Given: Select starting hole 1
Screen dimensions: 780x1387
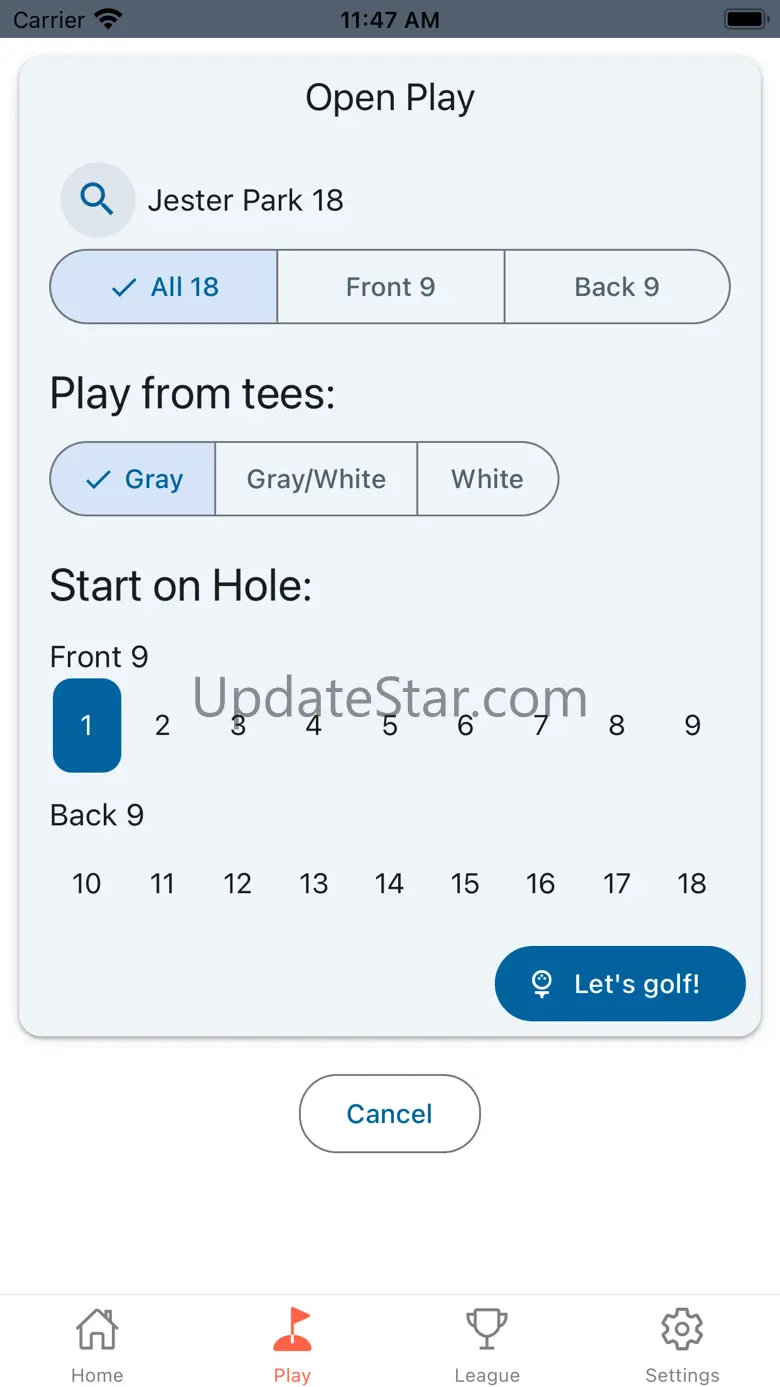Looking at the screenshot, I should (87, 725).
